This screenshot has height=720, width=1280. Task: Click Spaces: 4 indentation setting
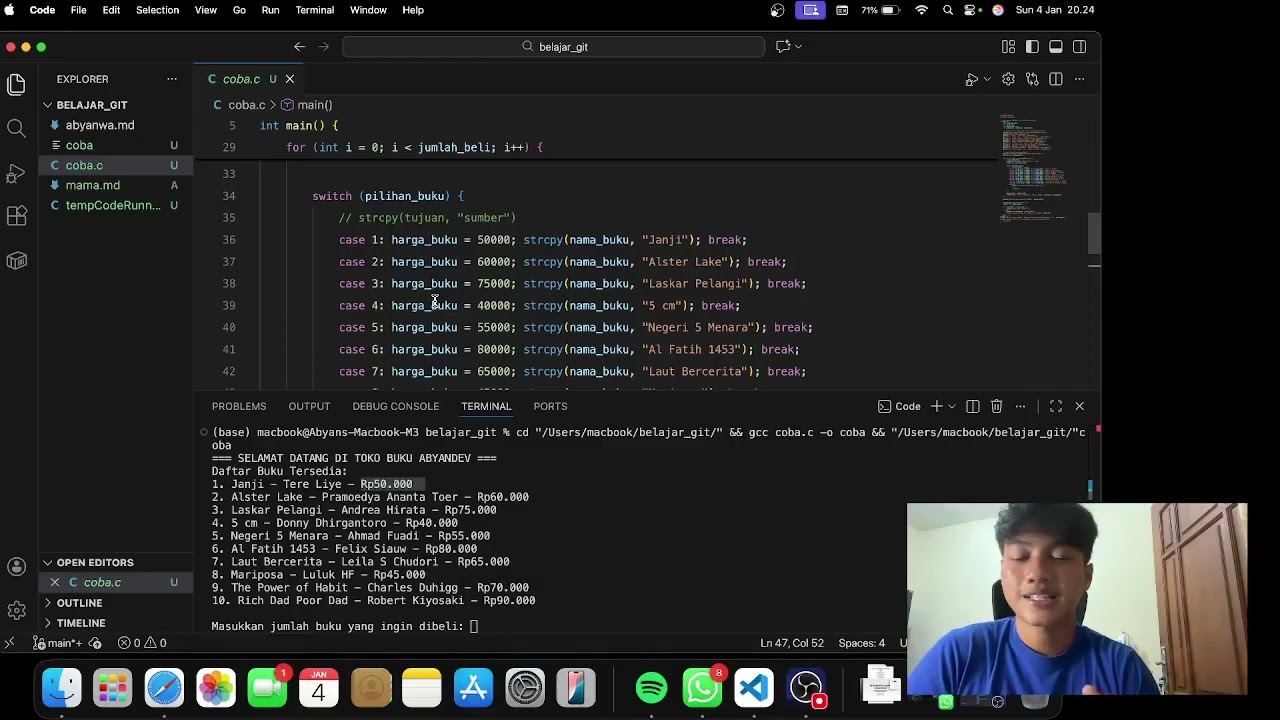862,643
